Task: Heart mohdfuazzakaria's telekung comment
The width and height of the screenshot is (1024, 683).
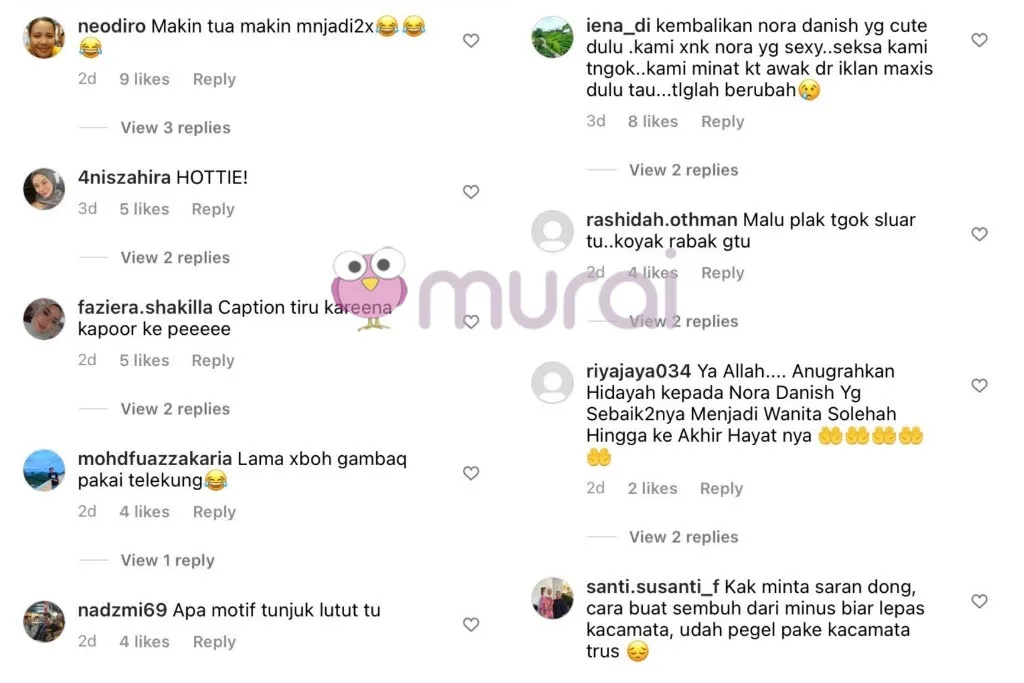Action: [x=471, y=473]
